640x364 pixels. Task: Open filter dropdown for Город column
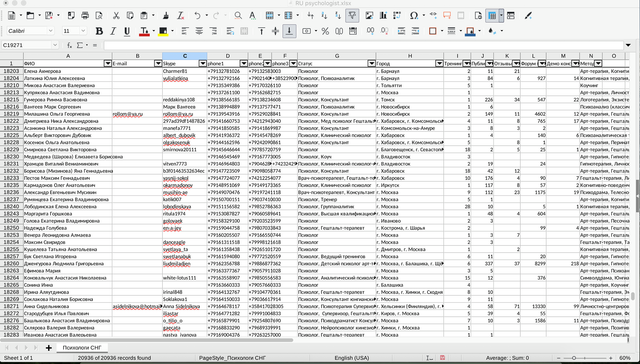439,64
